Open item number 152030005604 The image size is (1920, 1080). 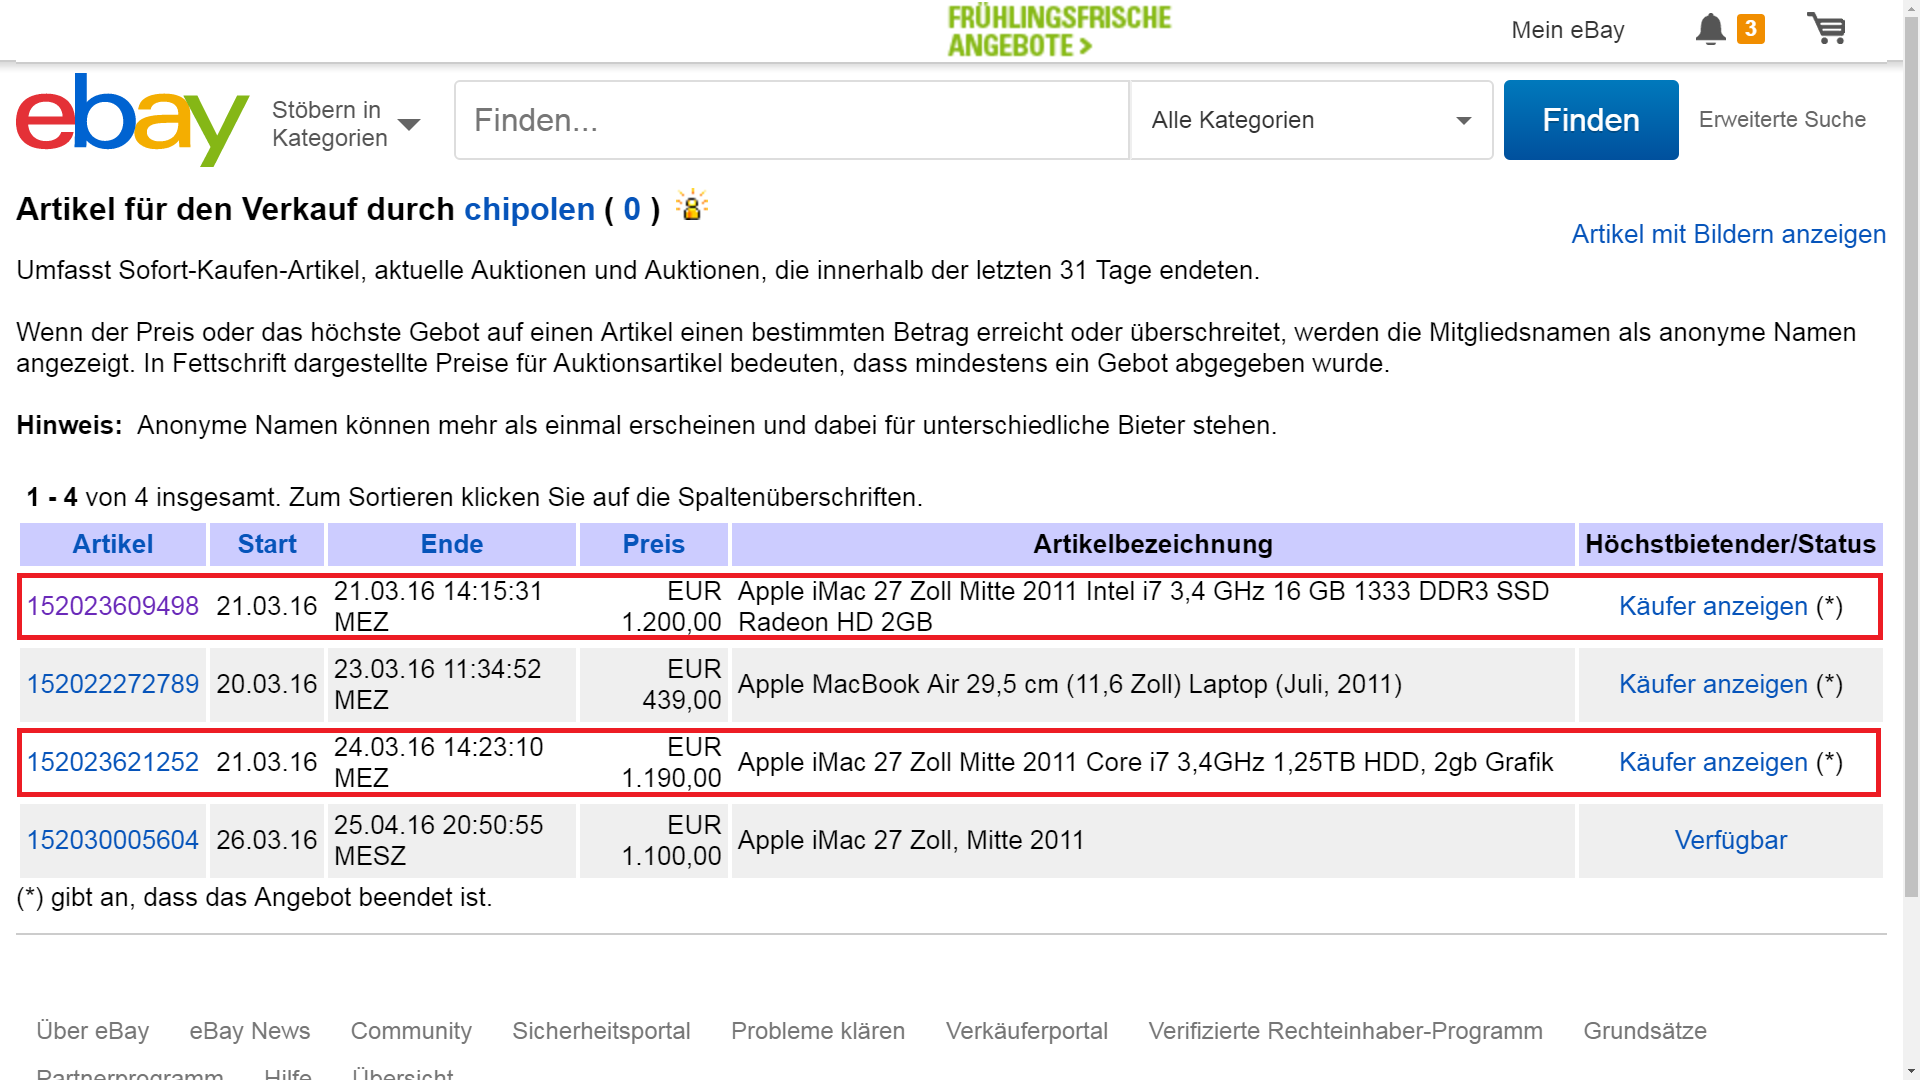113,840
